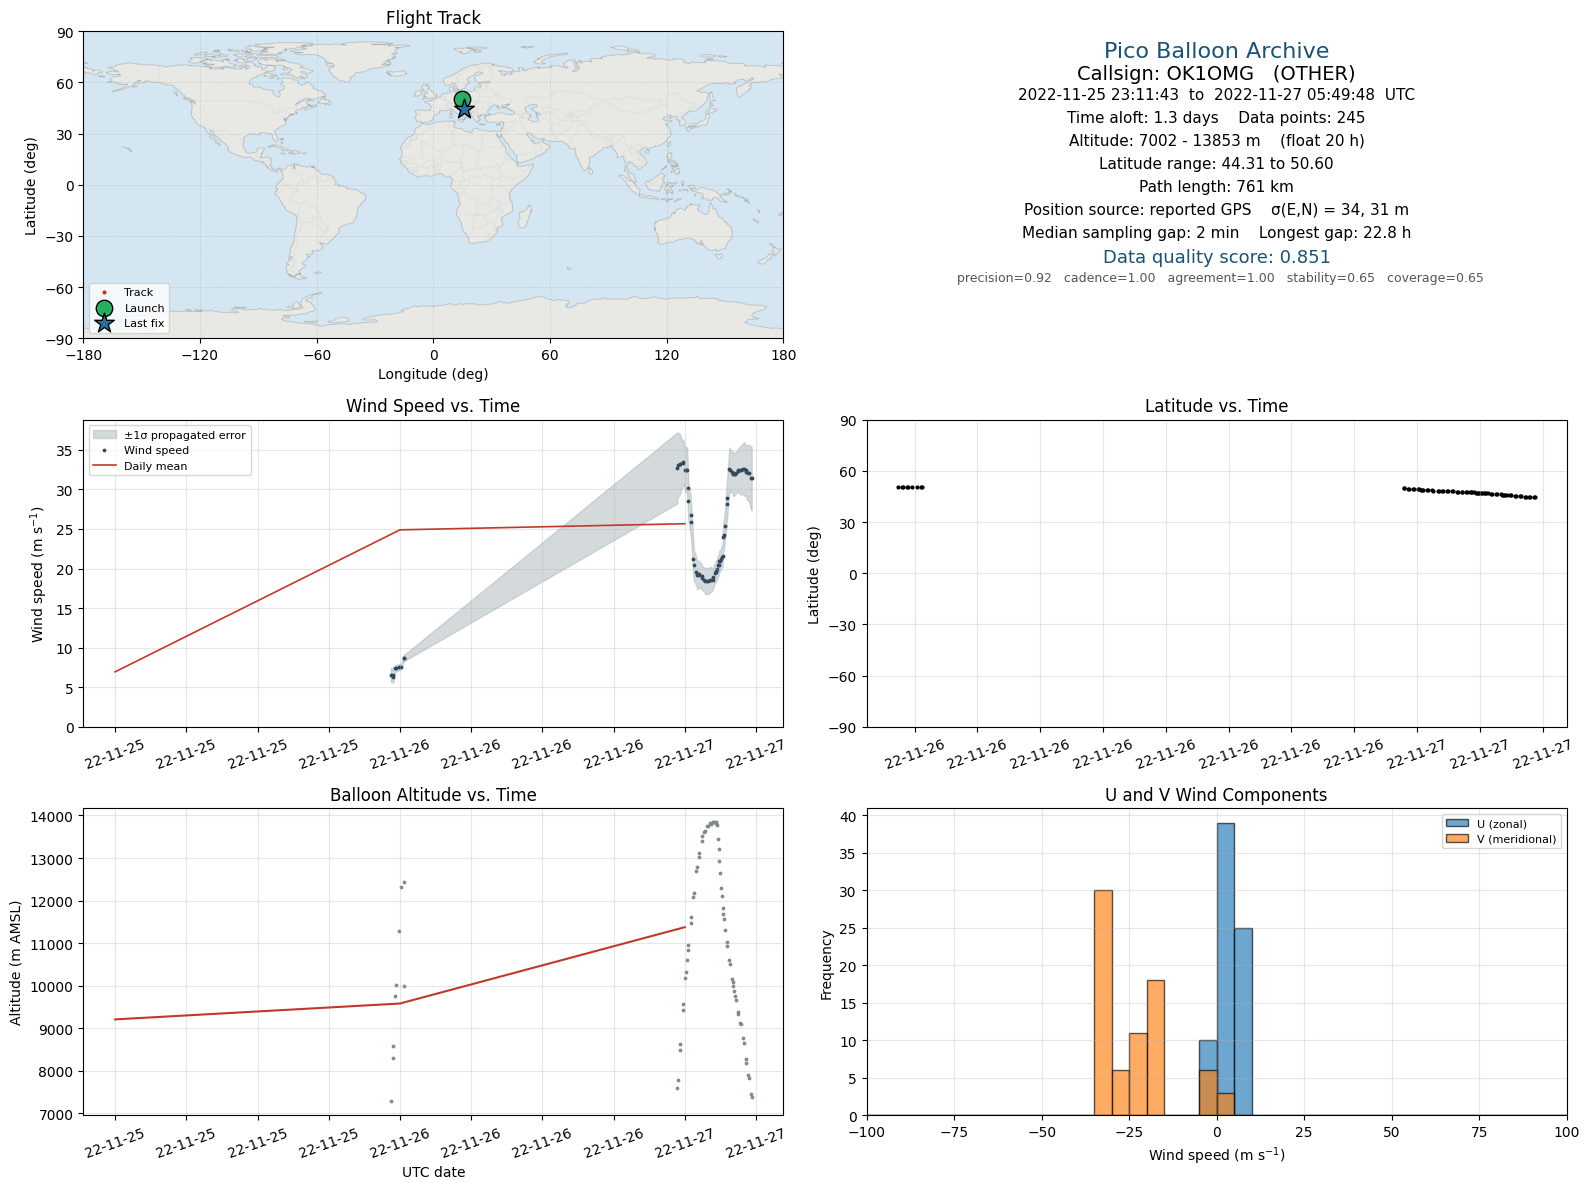This screenshot has height=1189, width=1589.
Task: Click the blue U bar reaching frequency 25
Action: pos(1243,1022)
